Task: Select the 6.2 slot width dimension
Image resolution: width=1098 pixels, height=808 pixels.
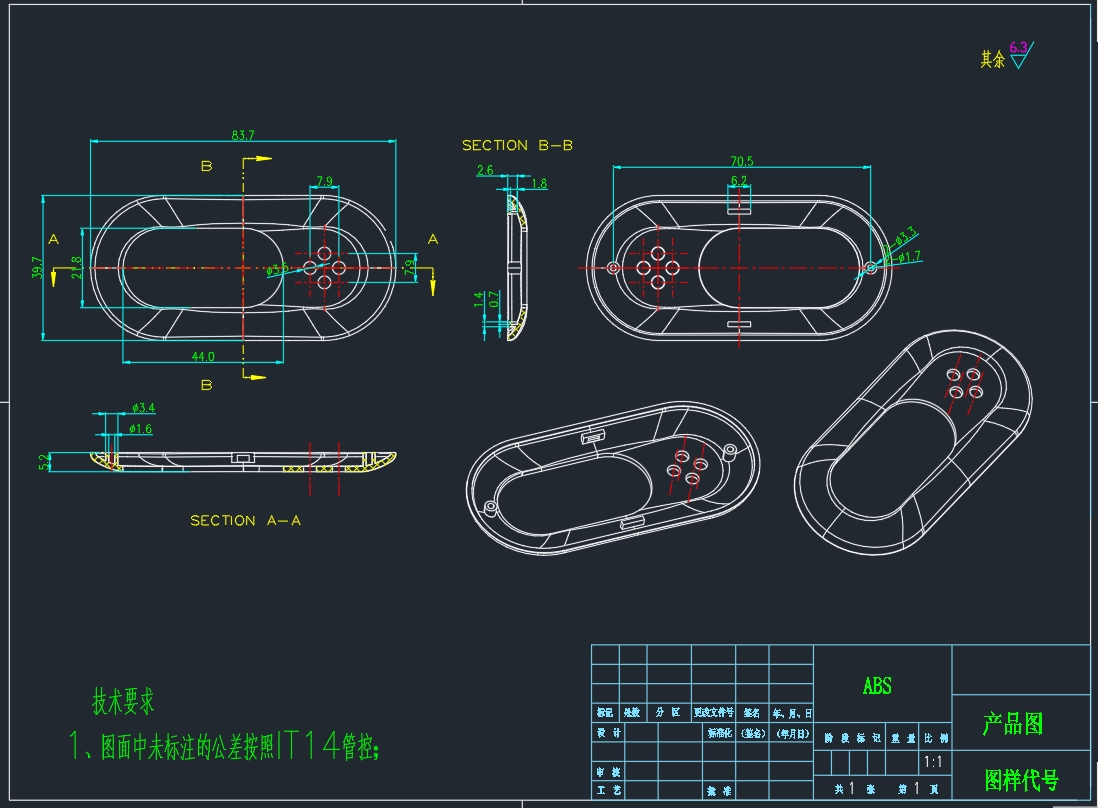Action: tap(739, 181)
